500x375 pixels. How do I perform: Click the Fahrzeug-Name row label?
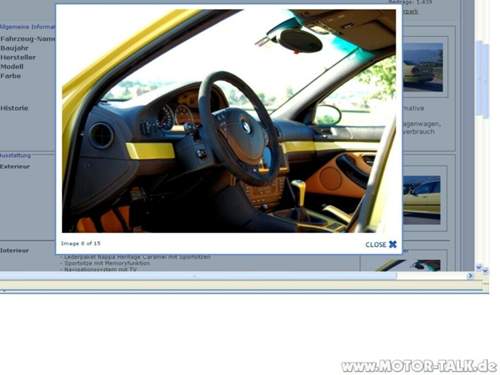coord(28,39)
